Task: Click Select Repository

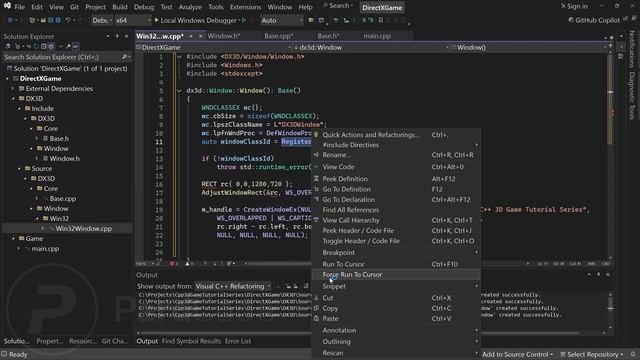Action: pyautogui.click(x=592, y=354)
